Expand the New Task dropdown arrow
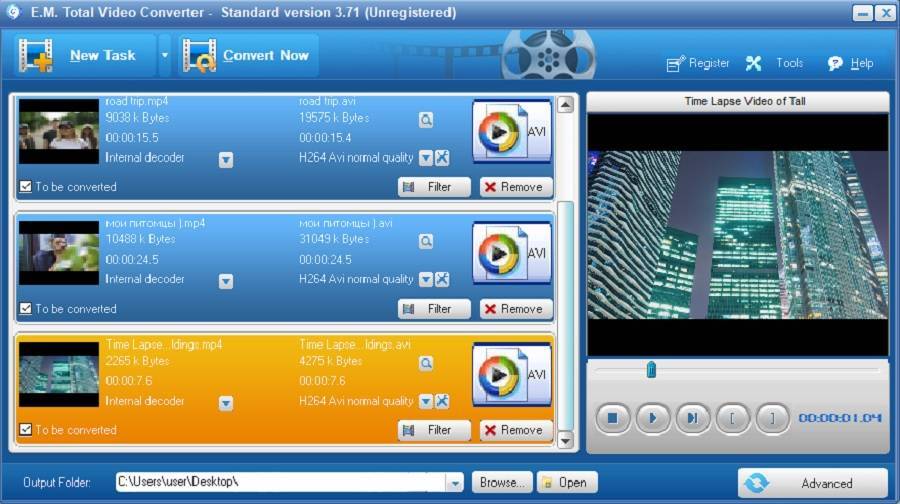Screen dimensions: 900x504 coord(165,56)
